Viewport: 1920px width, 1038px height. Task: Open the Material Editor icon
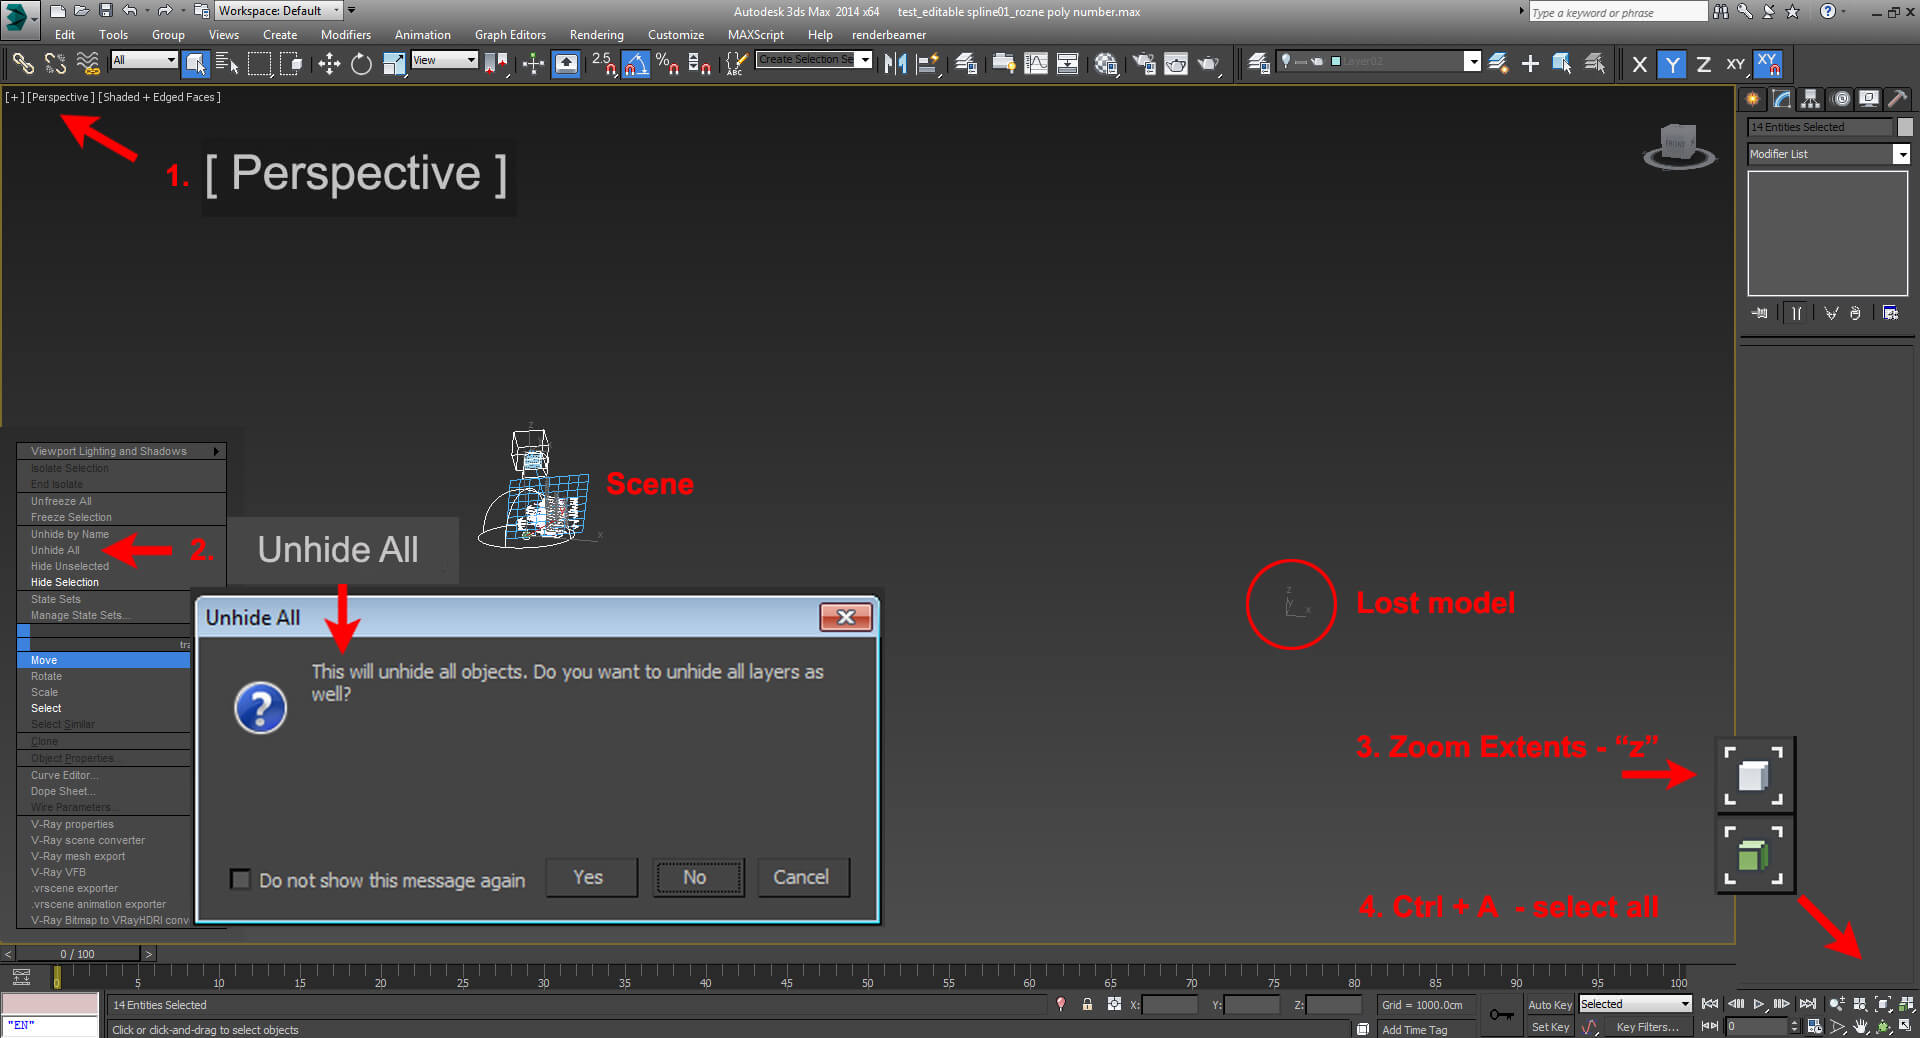pos(1106,64)
